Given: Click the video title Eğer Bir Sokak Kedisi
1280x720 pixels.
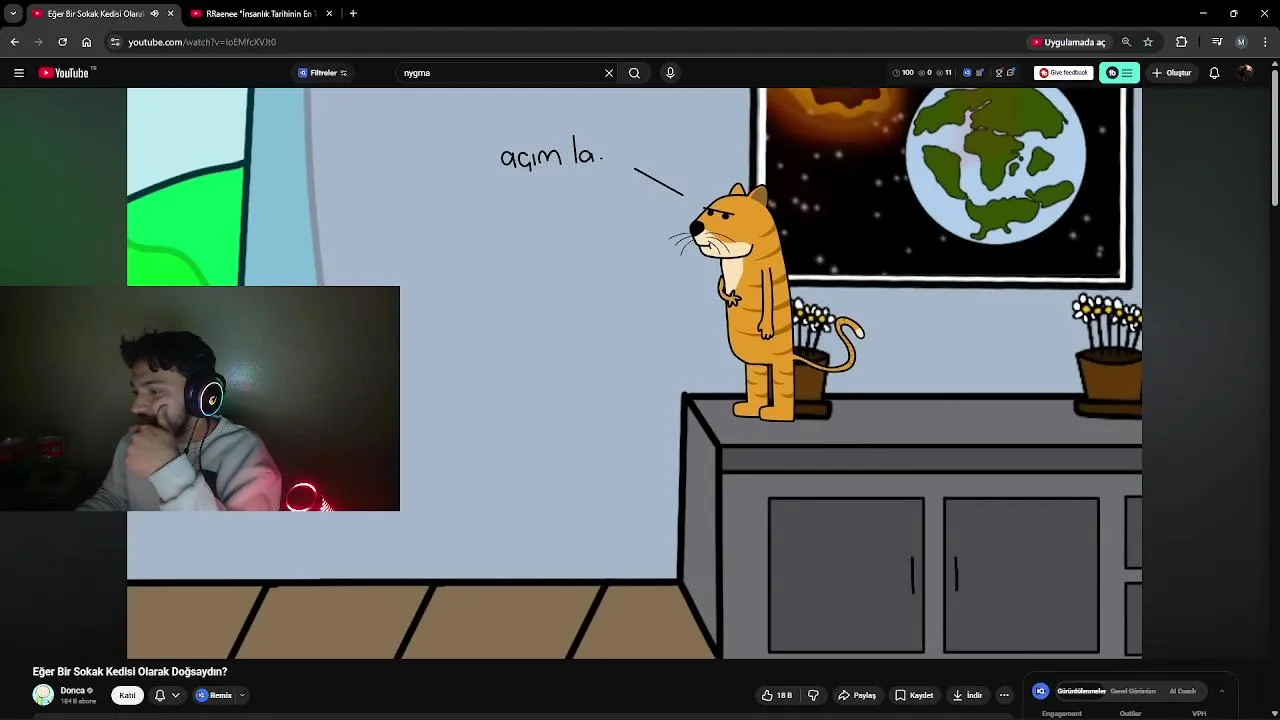Looking at the screenshot, I should 130,672.
